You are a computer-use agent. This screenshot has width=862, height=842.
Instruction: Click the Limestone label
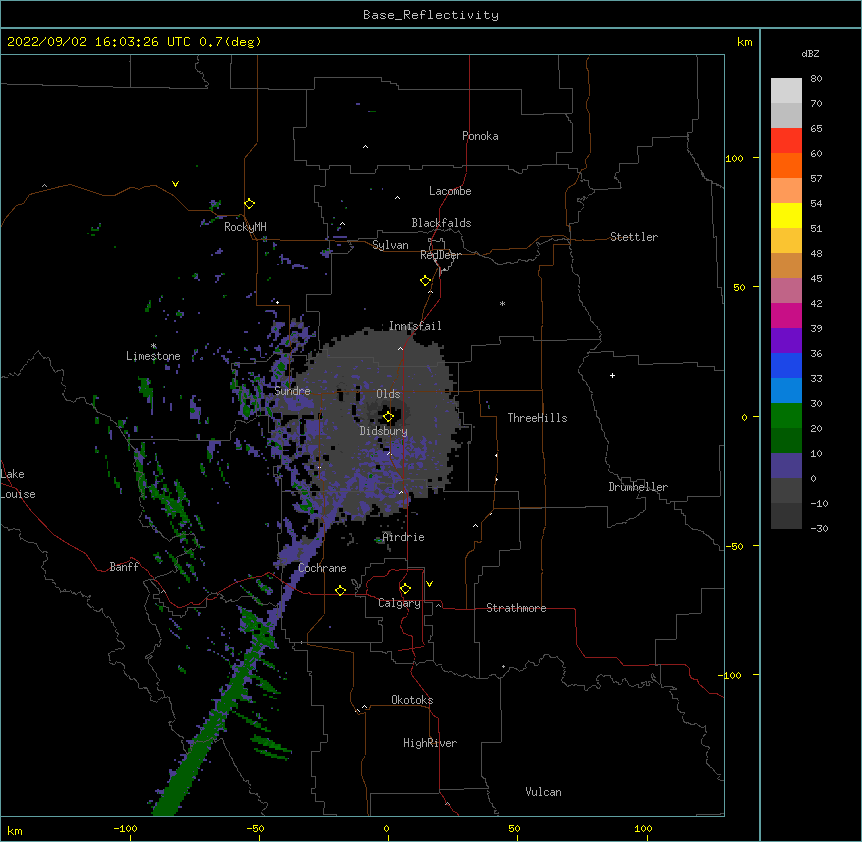click(x=153, y=356)
